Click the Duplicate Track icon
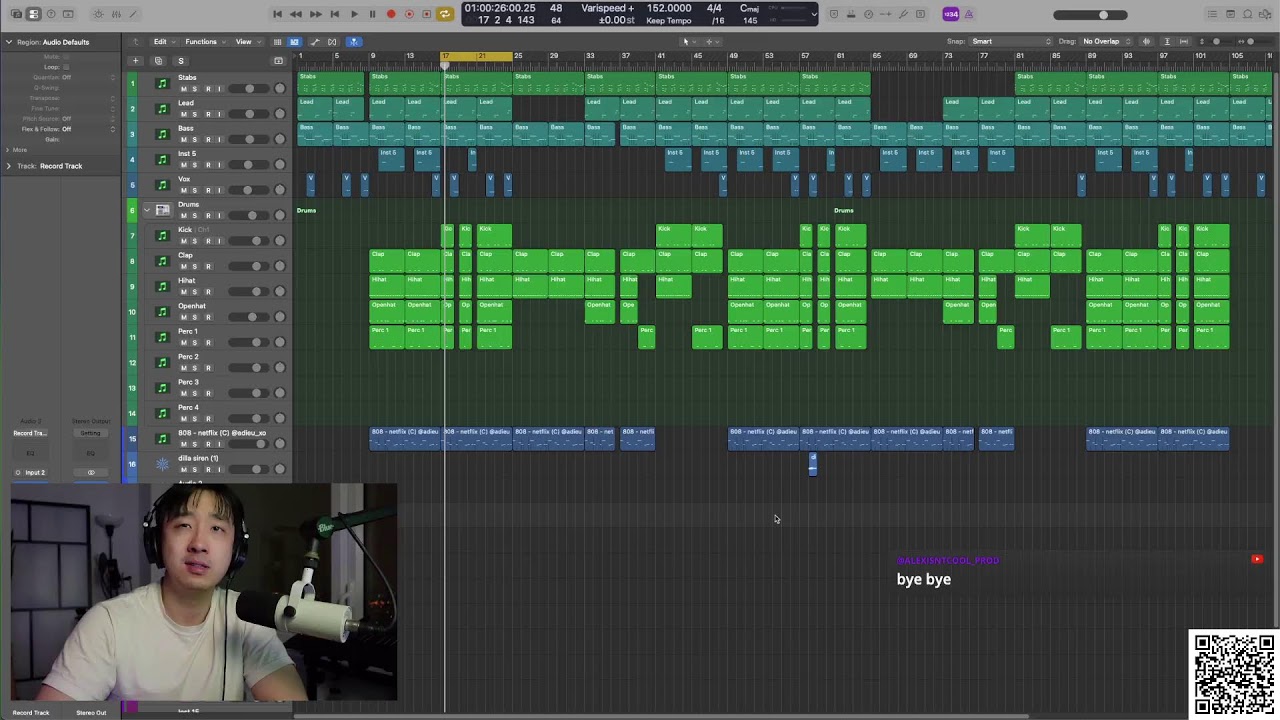 (158, 61)
